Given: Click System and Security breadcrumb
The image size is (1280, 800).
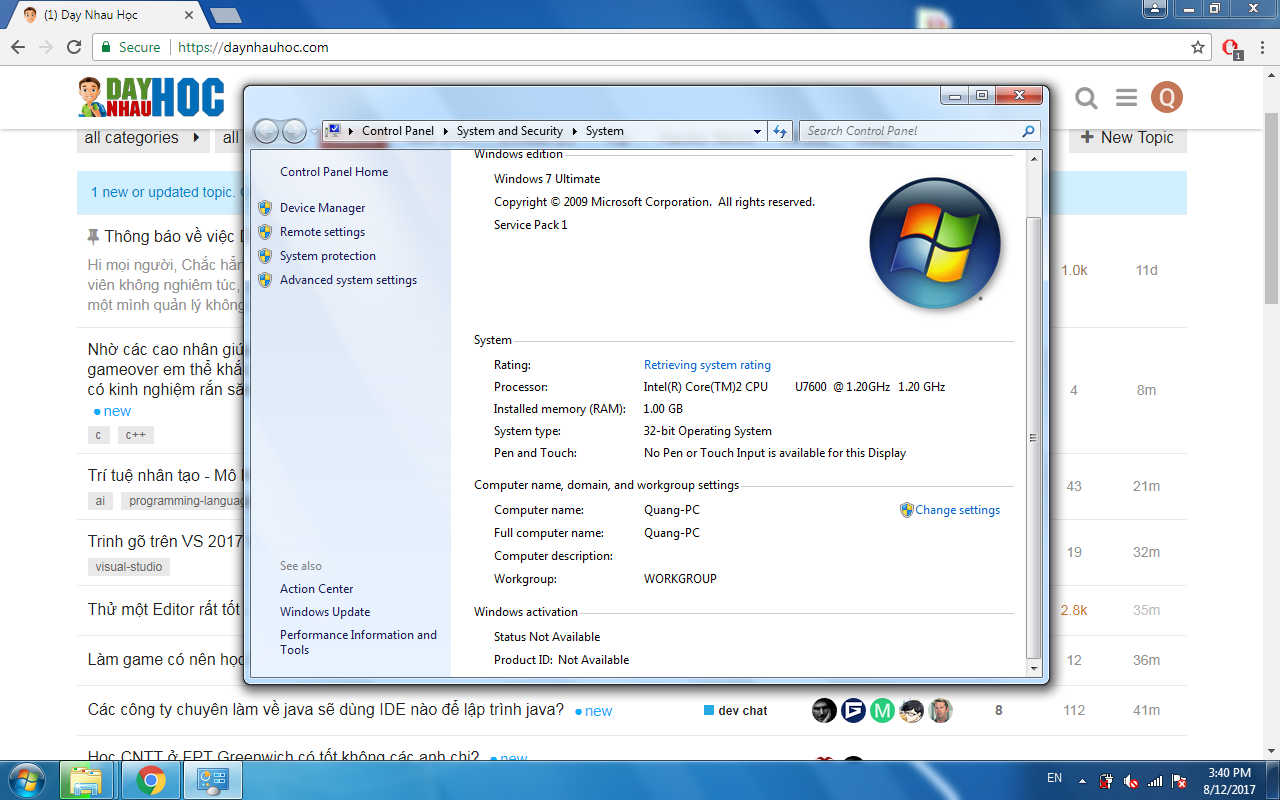Looking at the screenshot, I should (510, 131).
